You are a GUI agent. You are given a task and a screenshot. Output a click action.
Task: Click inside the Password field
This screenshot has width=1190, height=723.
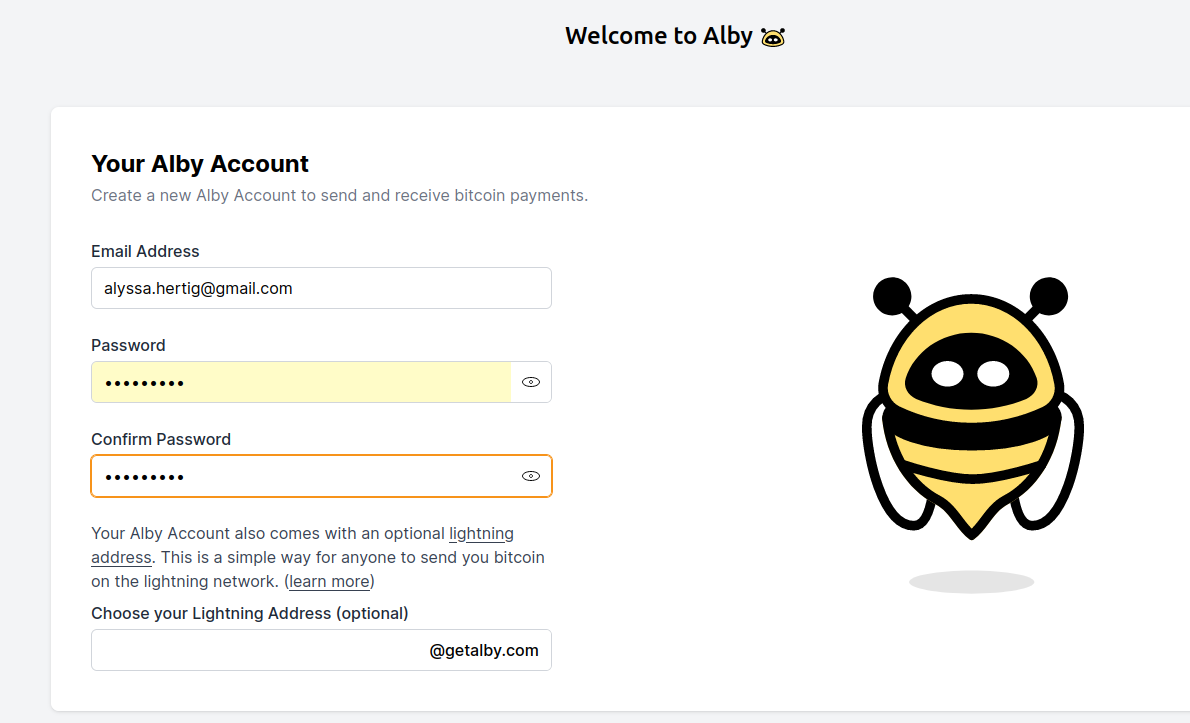click(300, 382)
